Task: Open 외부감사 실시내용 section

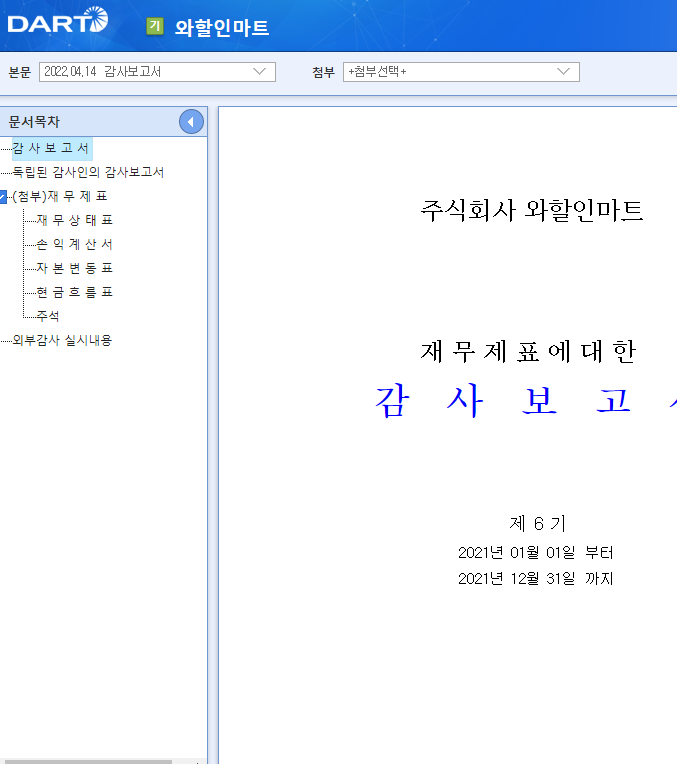Action: pos(62,340)
